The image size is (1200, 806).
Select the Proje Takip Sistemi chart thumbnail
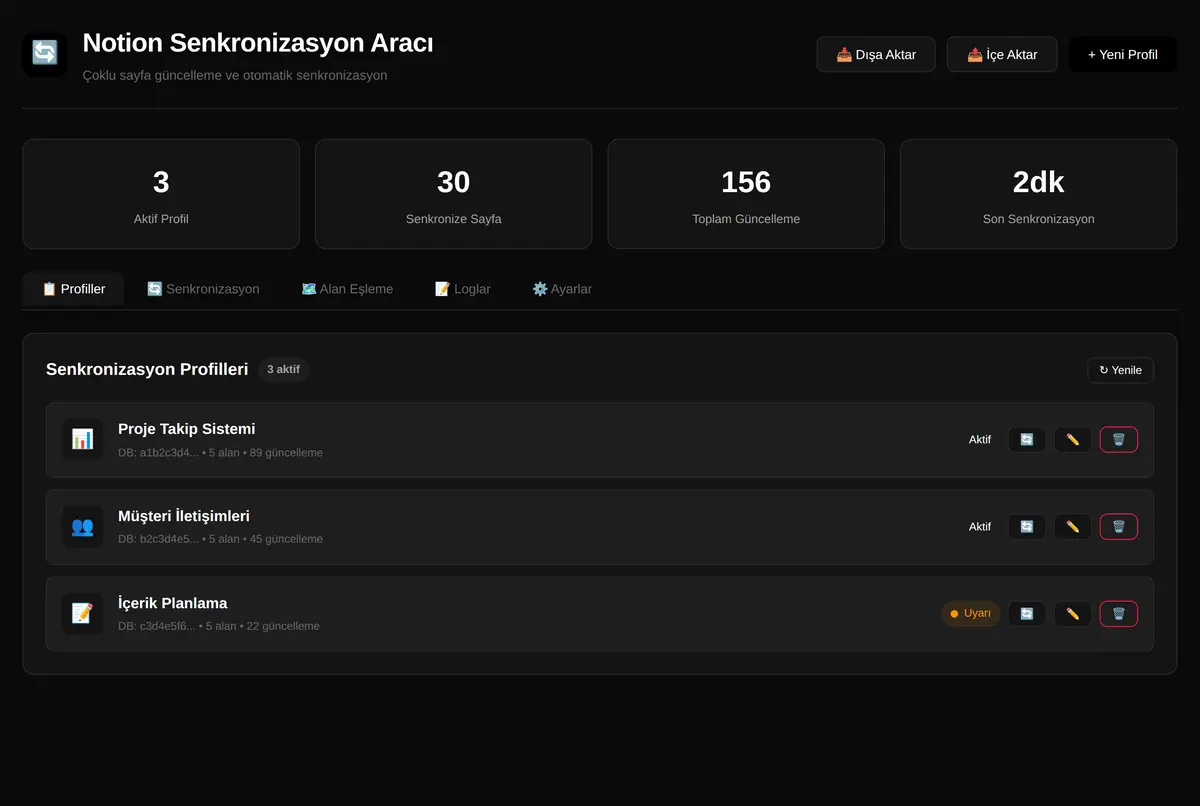tap(82, 440)
